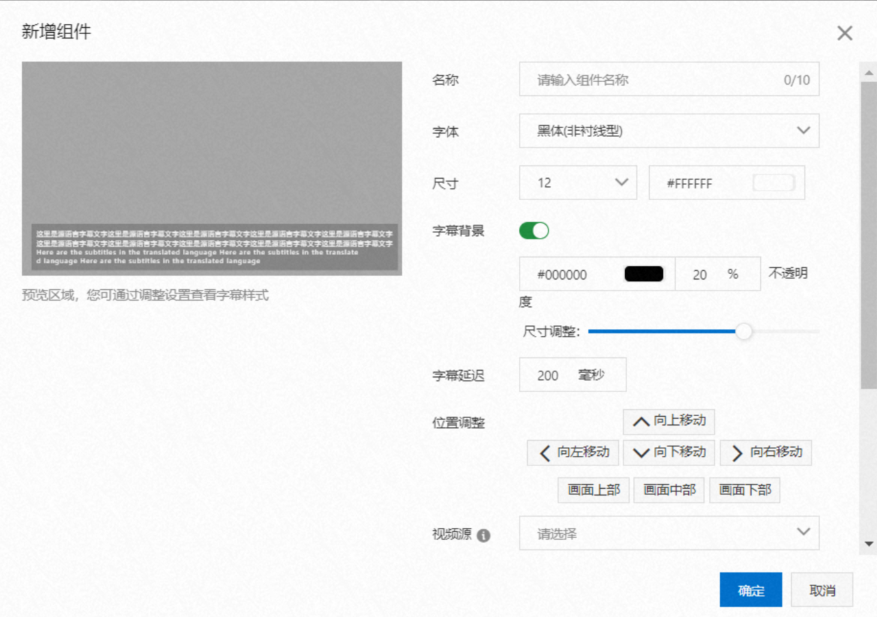
Task: Open the 尺寸 font size dropdown
Action: (577, 182)
